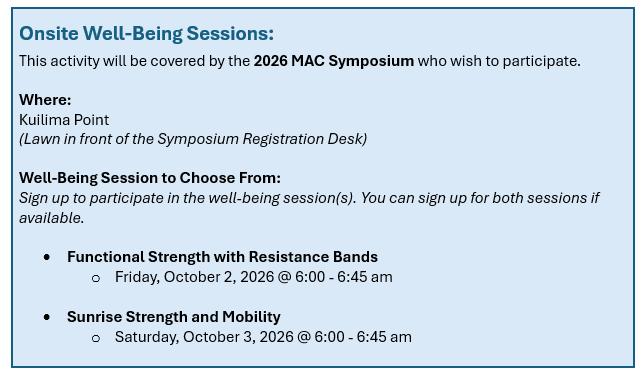Screen dimensions: 642x374
Task: Click the Well-Being Session to Choose From heading
Action: click(150, 178)
